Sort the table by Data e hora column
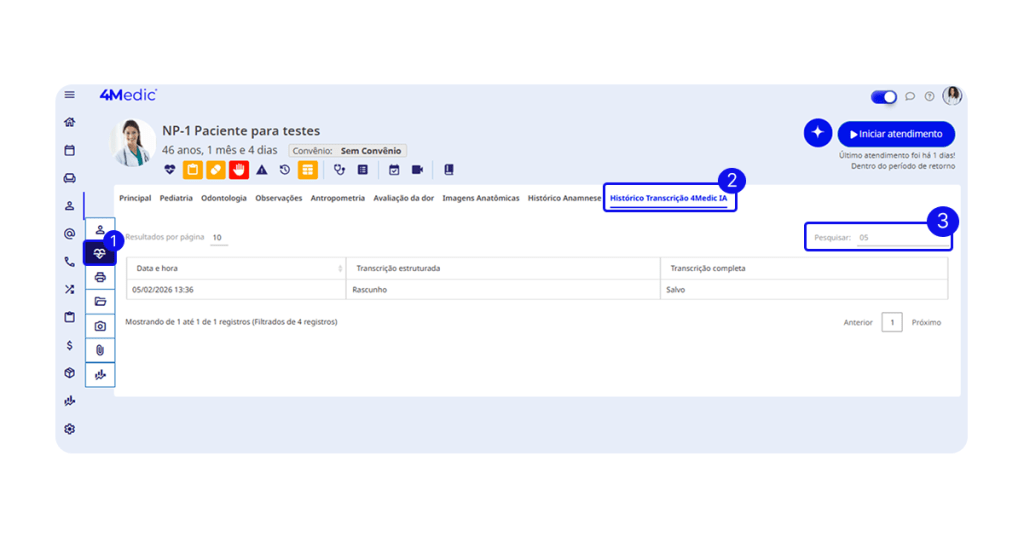This screenshot has width=1024, height=537. click(x=235, y=269)
